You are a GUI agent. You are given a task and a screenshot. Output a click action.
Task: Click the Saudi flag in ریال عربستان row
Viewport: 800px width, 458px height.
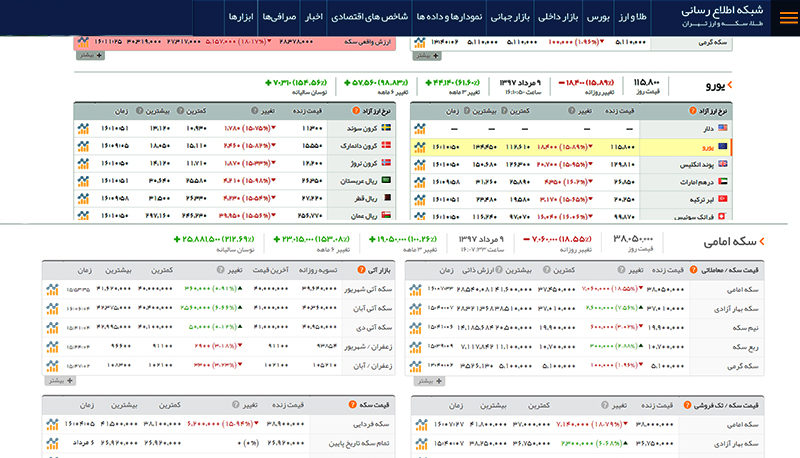(386, 180)
